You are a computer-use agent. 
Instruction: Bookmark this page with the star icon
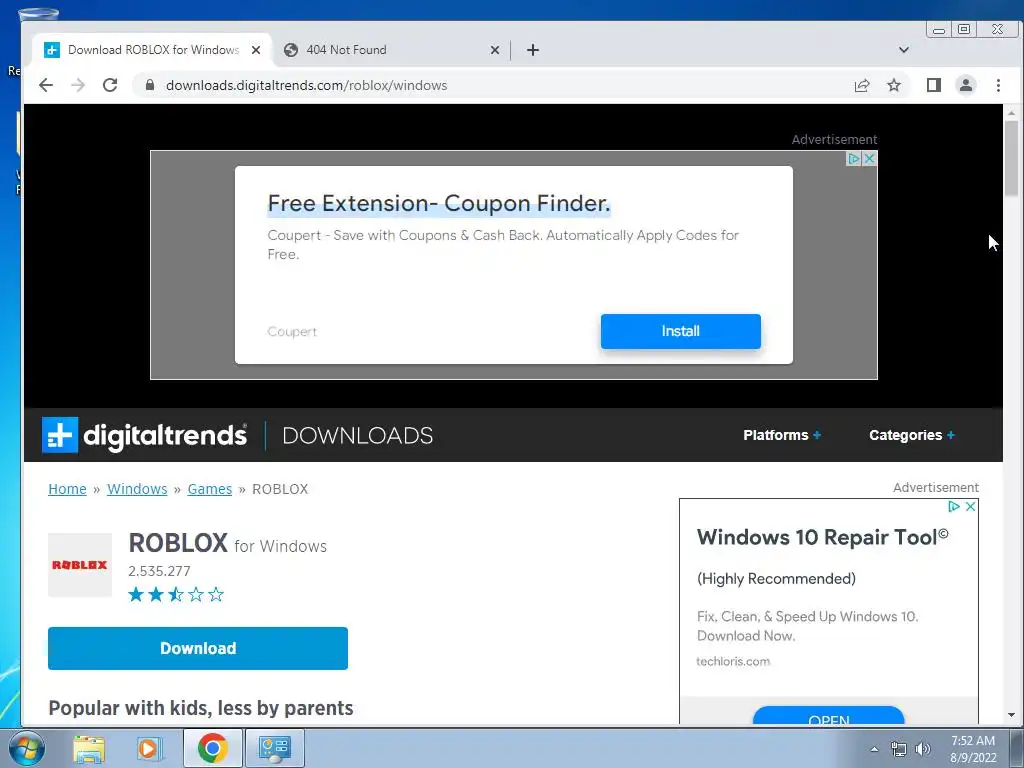(x=894, y=86)
